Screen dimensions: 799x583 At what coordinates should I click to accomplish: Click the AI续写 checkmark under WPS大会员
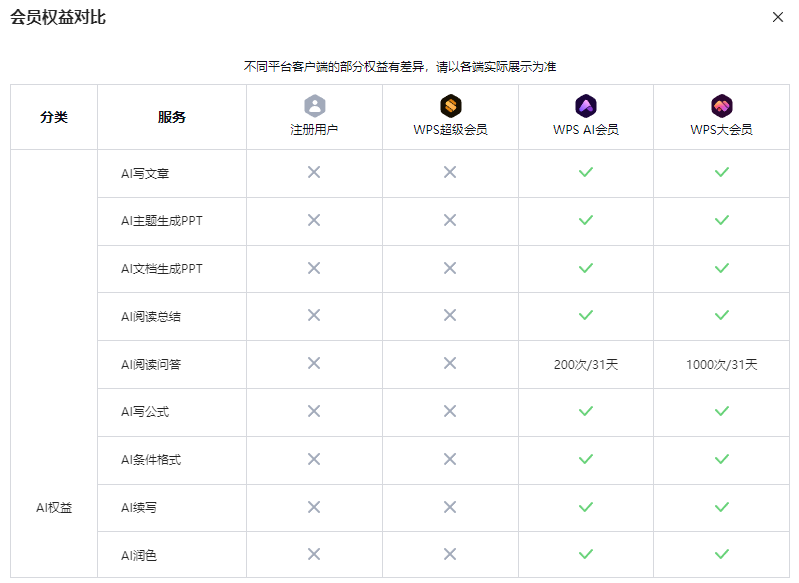(721, 507)
